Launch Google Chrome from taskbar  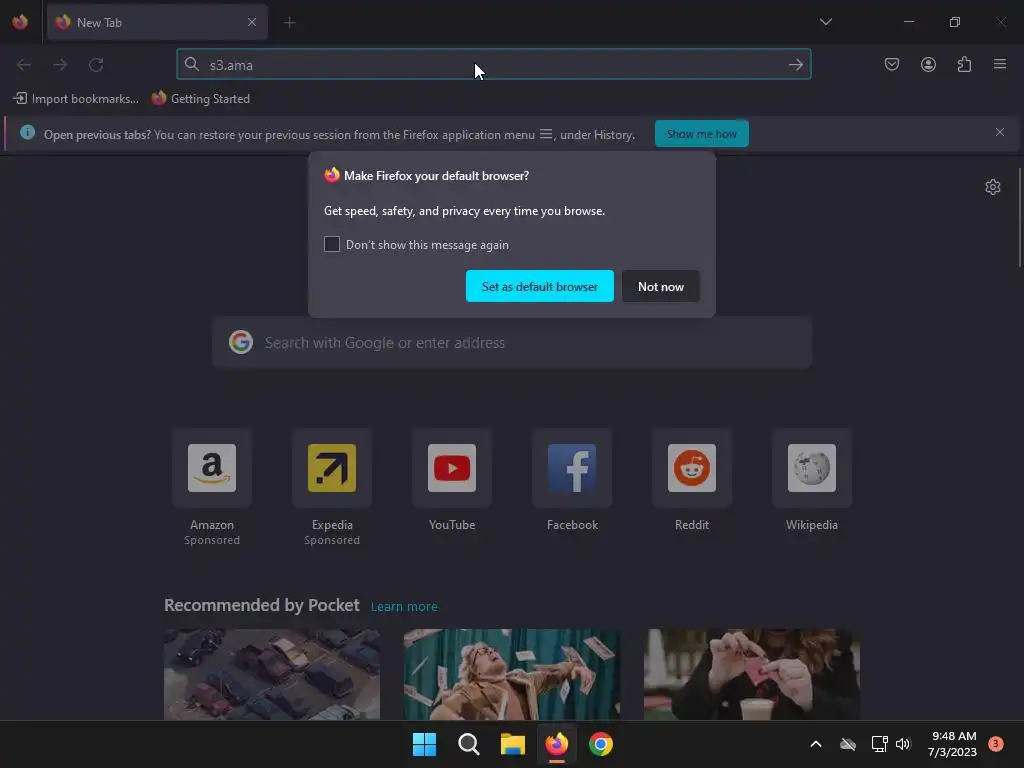[601, 744]
